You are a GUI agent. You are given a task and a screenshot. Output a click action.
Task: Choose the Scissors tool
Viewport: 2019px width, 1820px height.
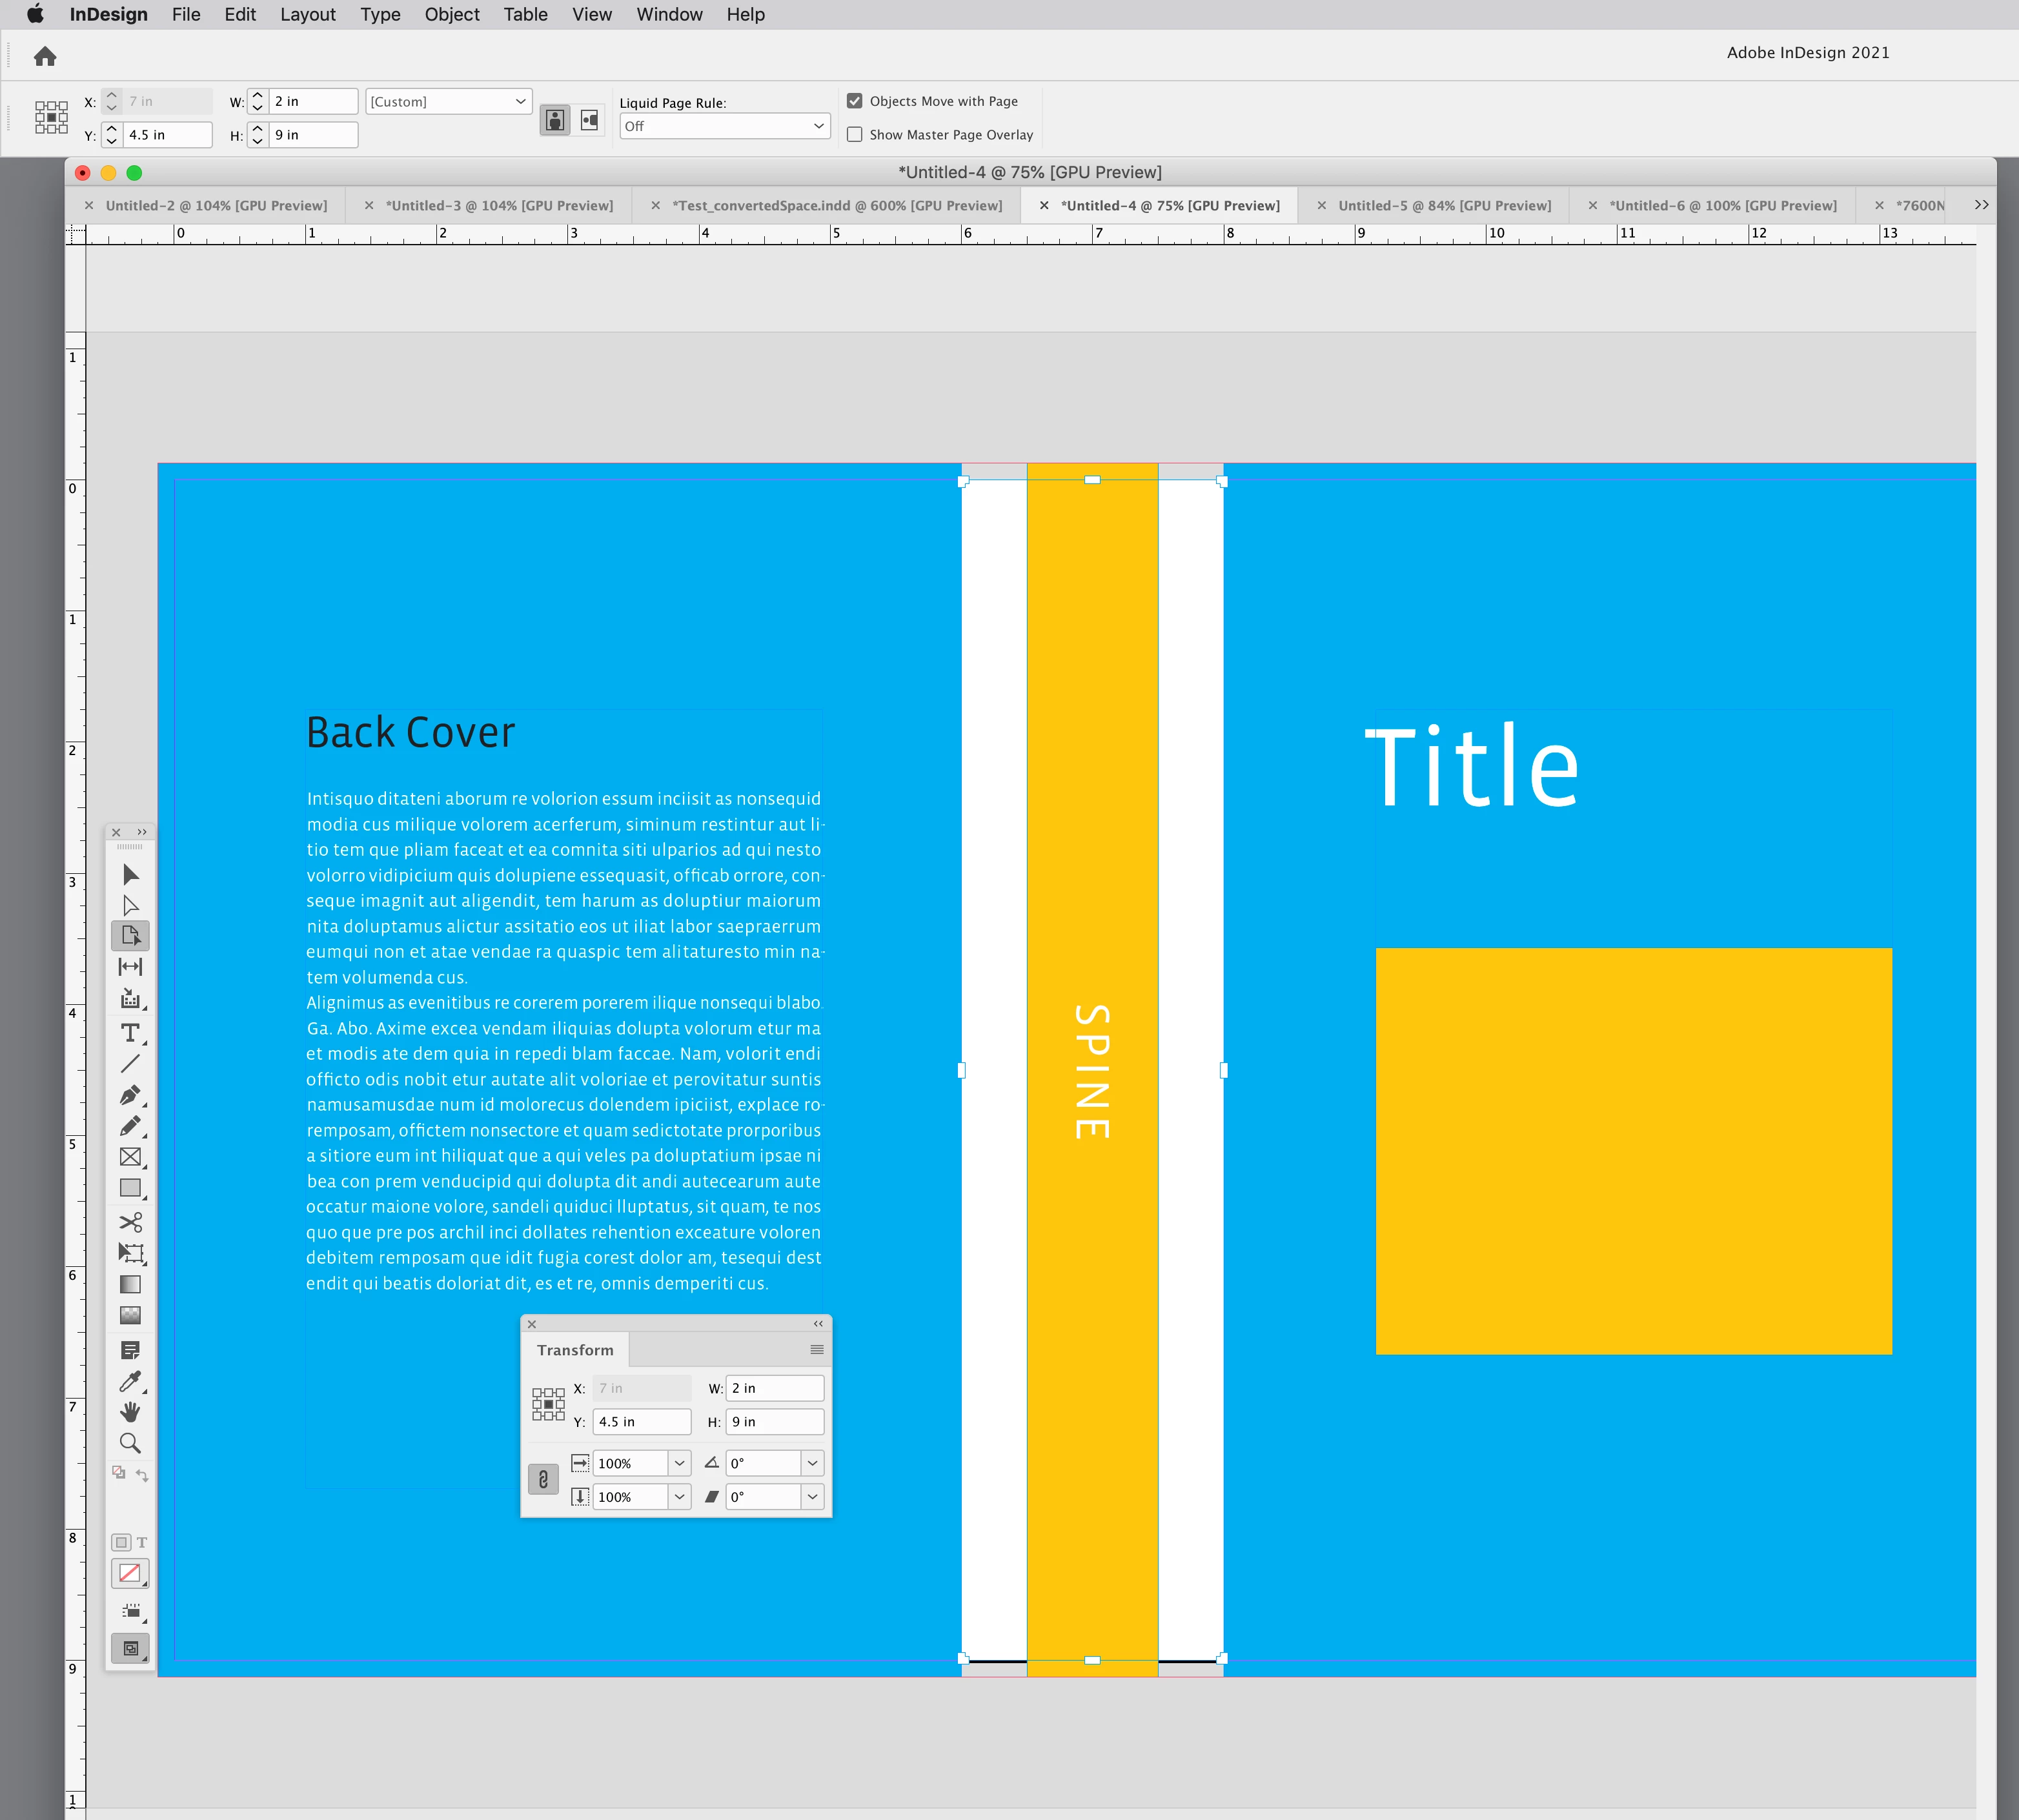(x=130, y=1222)
